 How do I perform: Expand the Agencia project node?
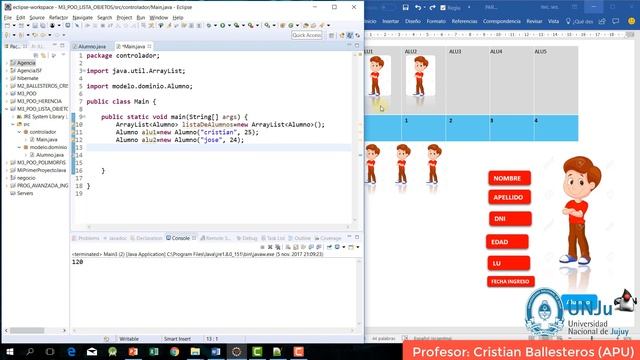pos(7,63)
